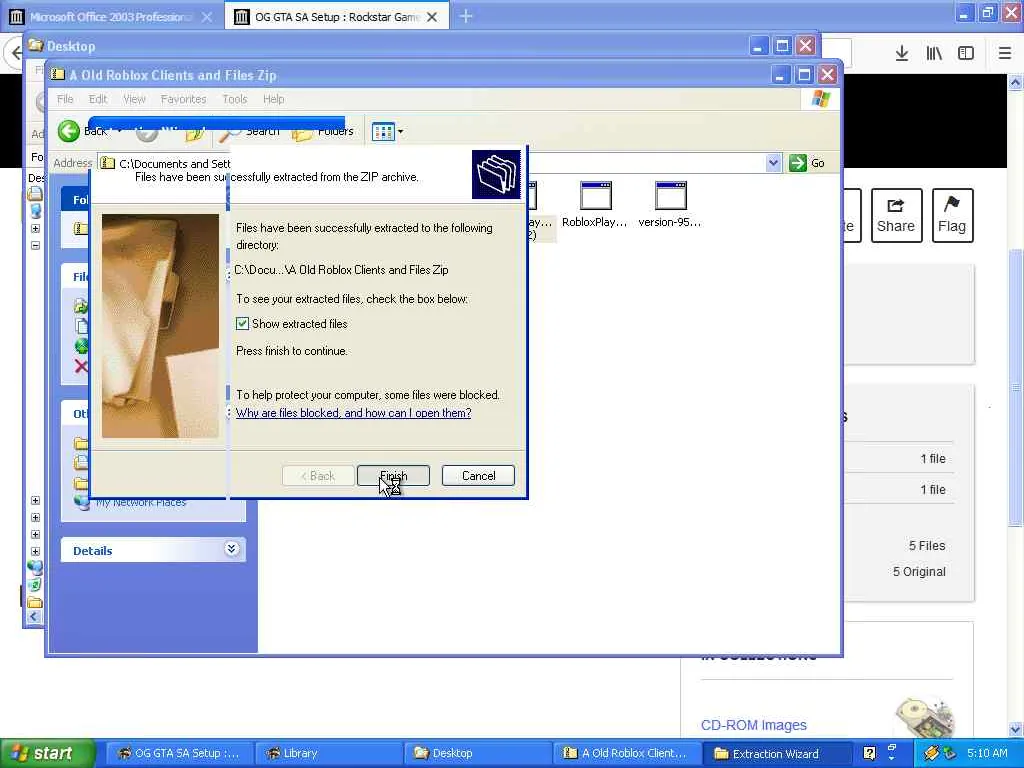Open the Tools menu
The image size is (1024, 768).
(234, 99)
